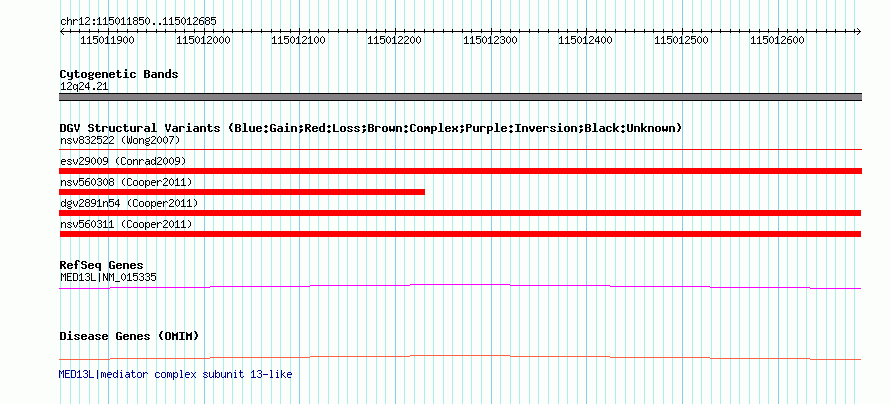Click the nsv560311 (Cooper2011) label

126,224
